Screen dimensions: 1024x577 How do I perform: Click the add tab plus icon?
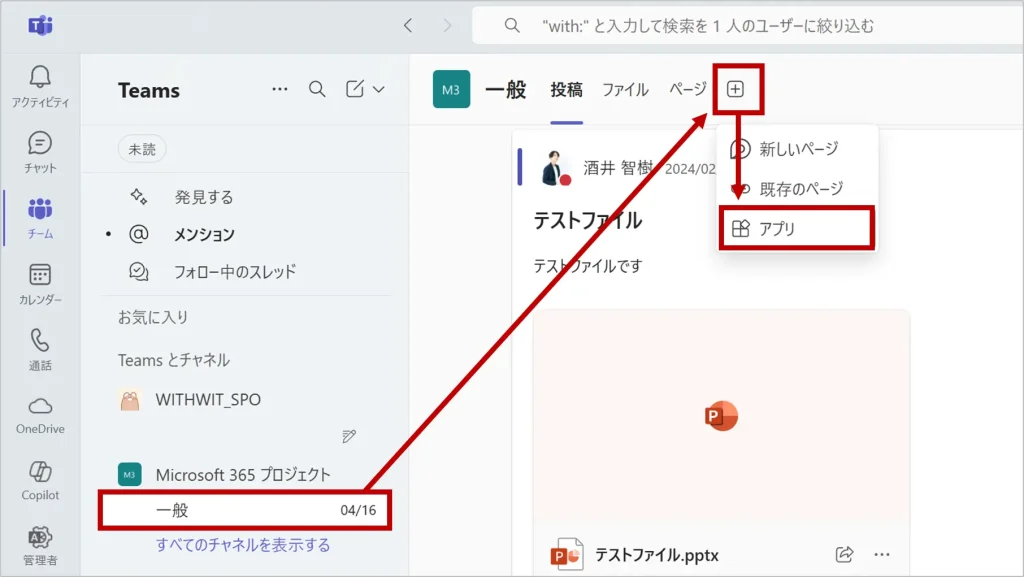point(735,89)
